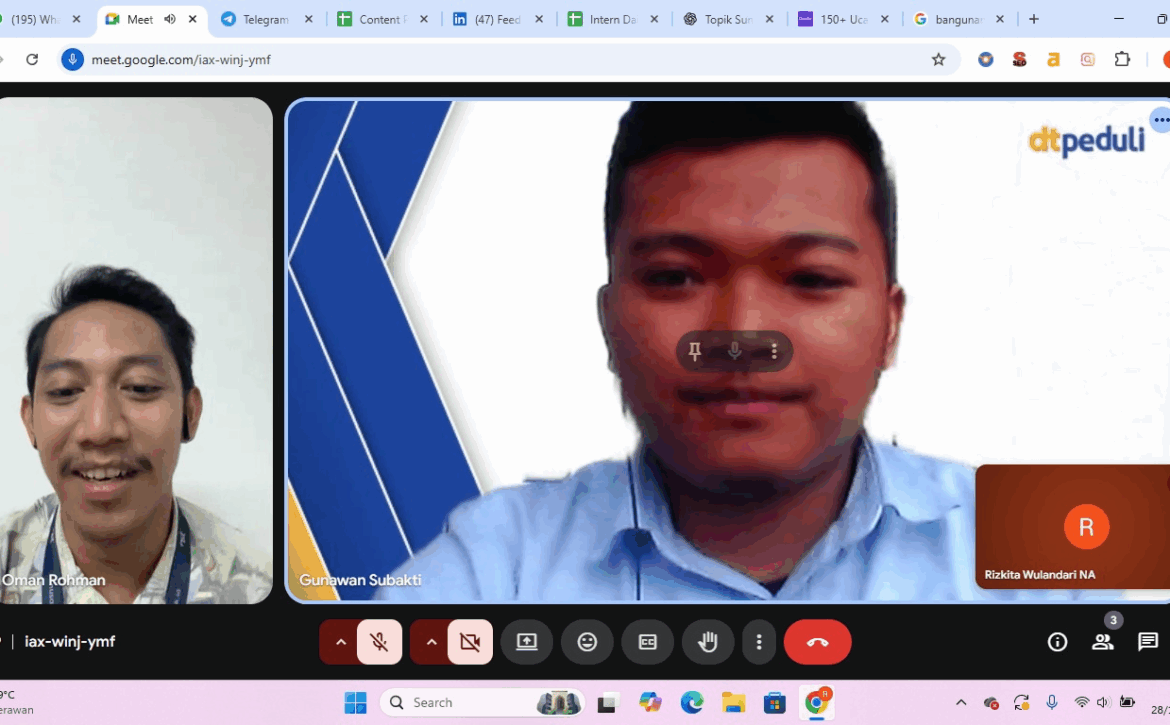Click the red Leave call button
1170x725 pixels.
tap(817, 642)
